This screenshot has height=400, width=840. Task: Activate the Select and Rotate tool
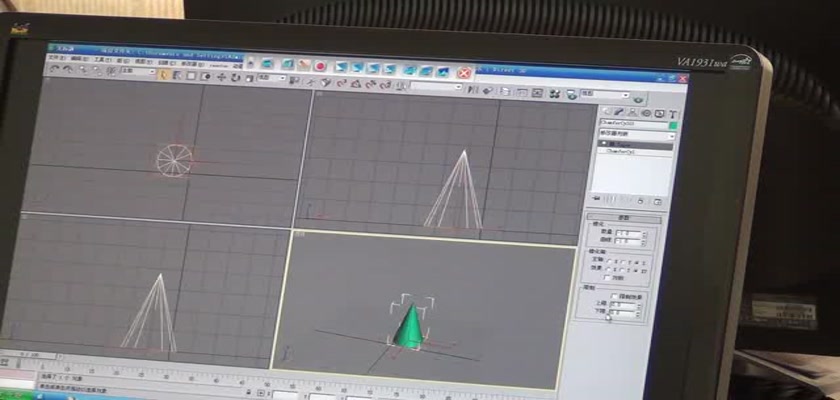tap(235, 78)
